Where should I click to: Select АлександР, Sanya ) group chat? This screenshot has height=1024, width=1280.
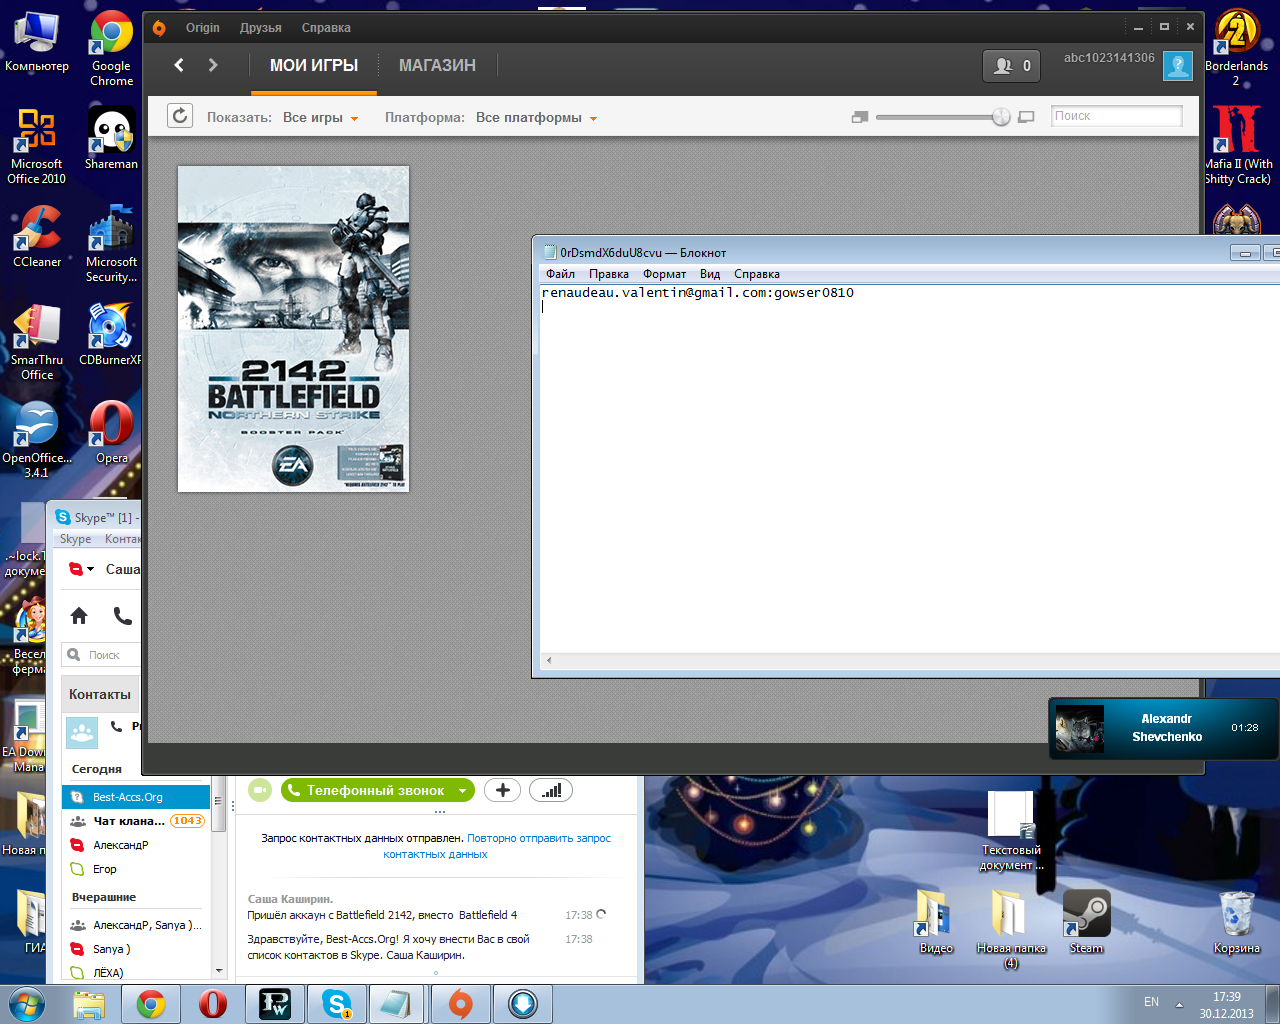(x=136, y=925)
